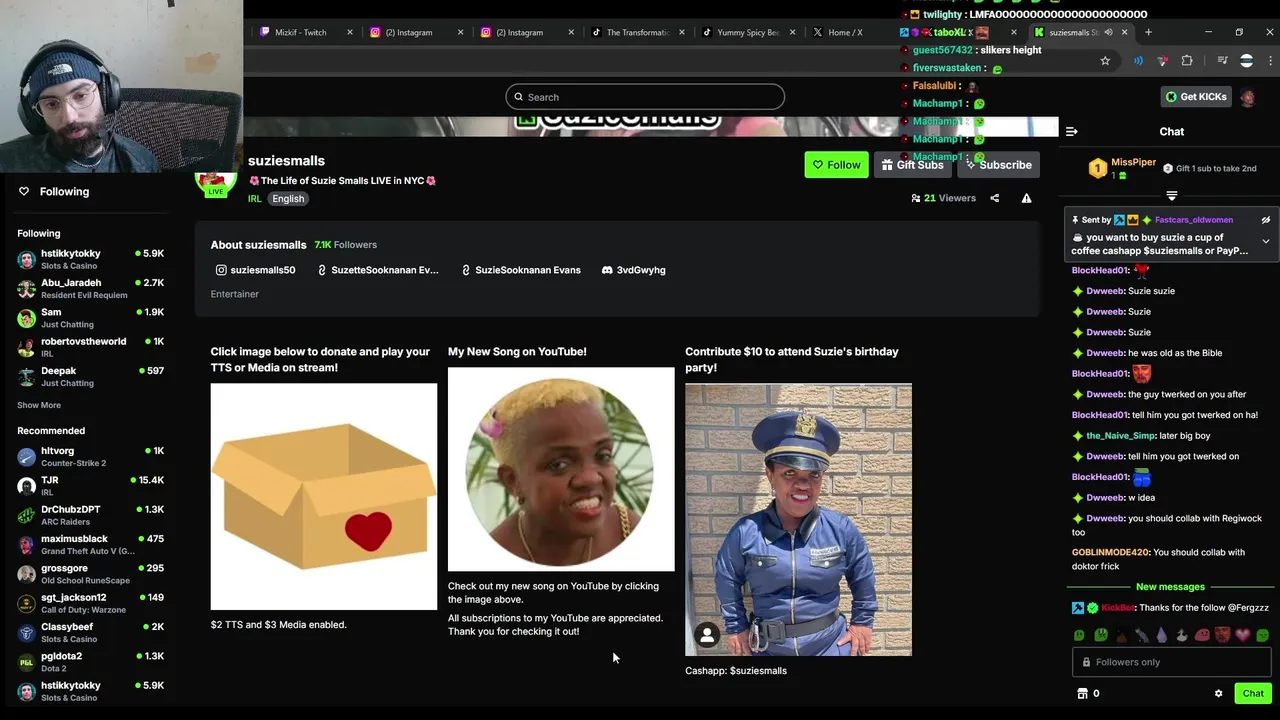Click the donation box image
Screen dimensions: 1280x720
click(324, 496)
